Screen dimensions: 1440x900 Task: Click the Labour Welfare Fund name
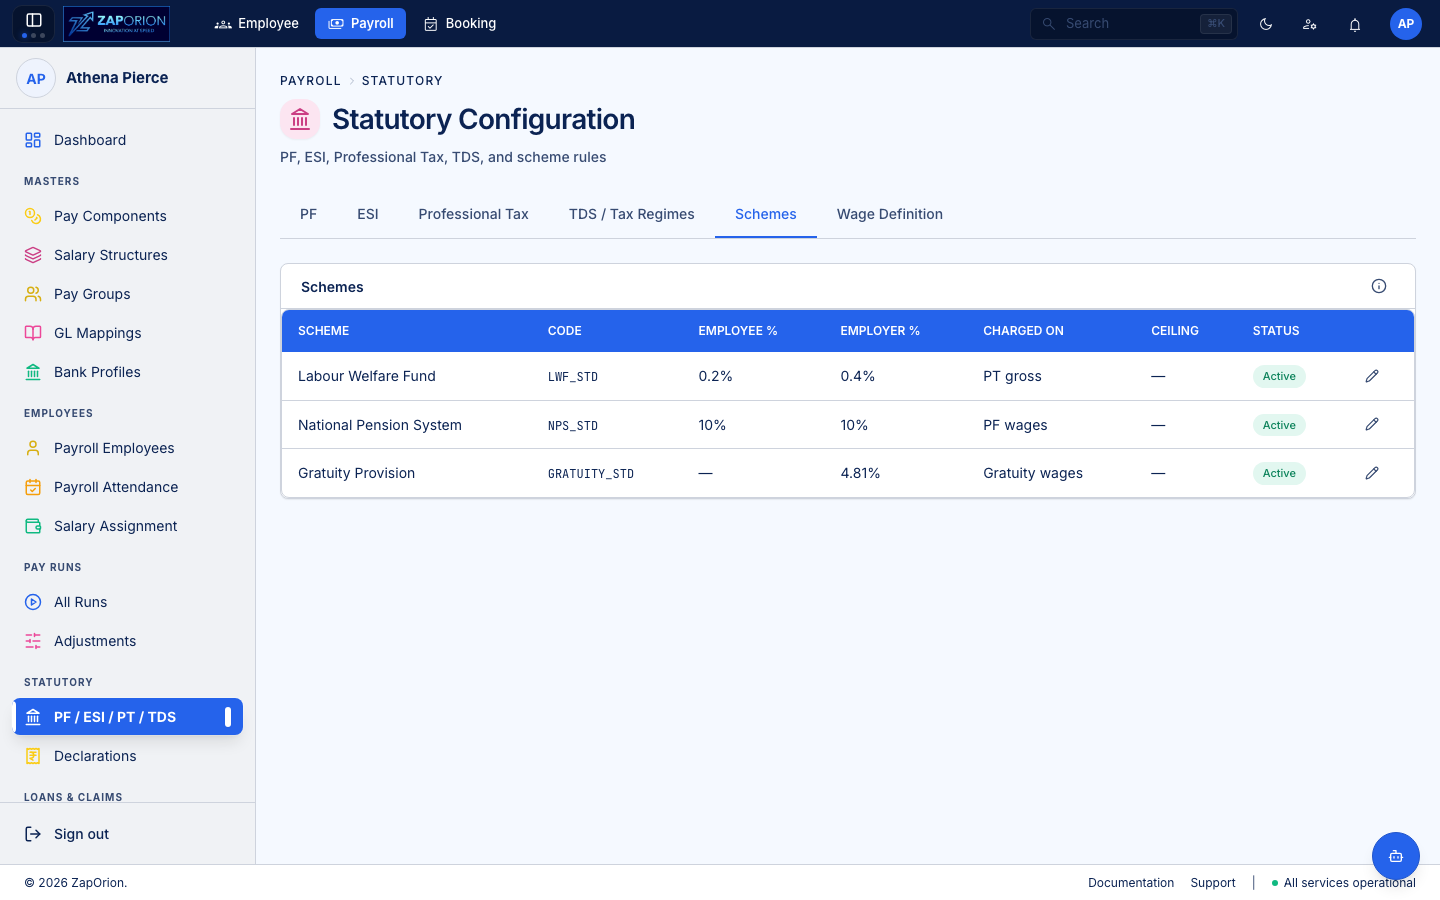(x=367, y=376)
